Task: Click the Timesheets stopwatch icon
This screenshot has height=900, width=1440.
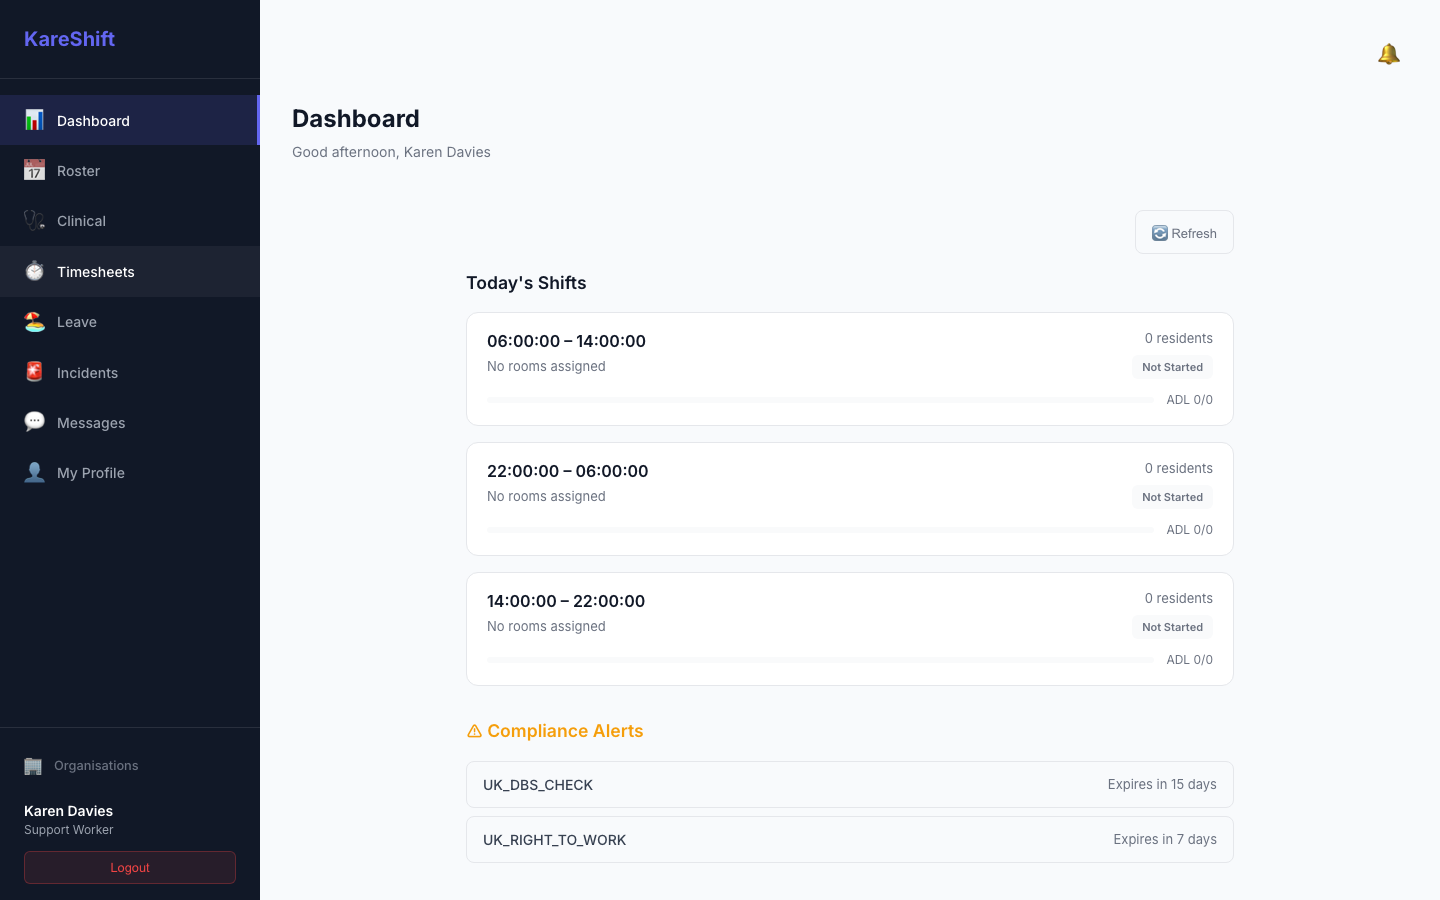Action: [x=34, y=271]
